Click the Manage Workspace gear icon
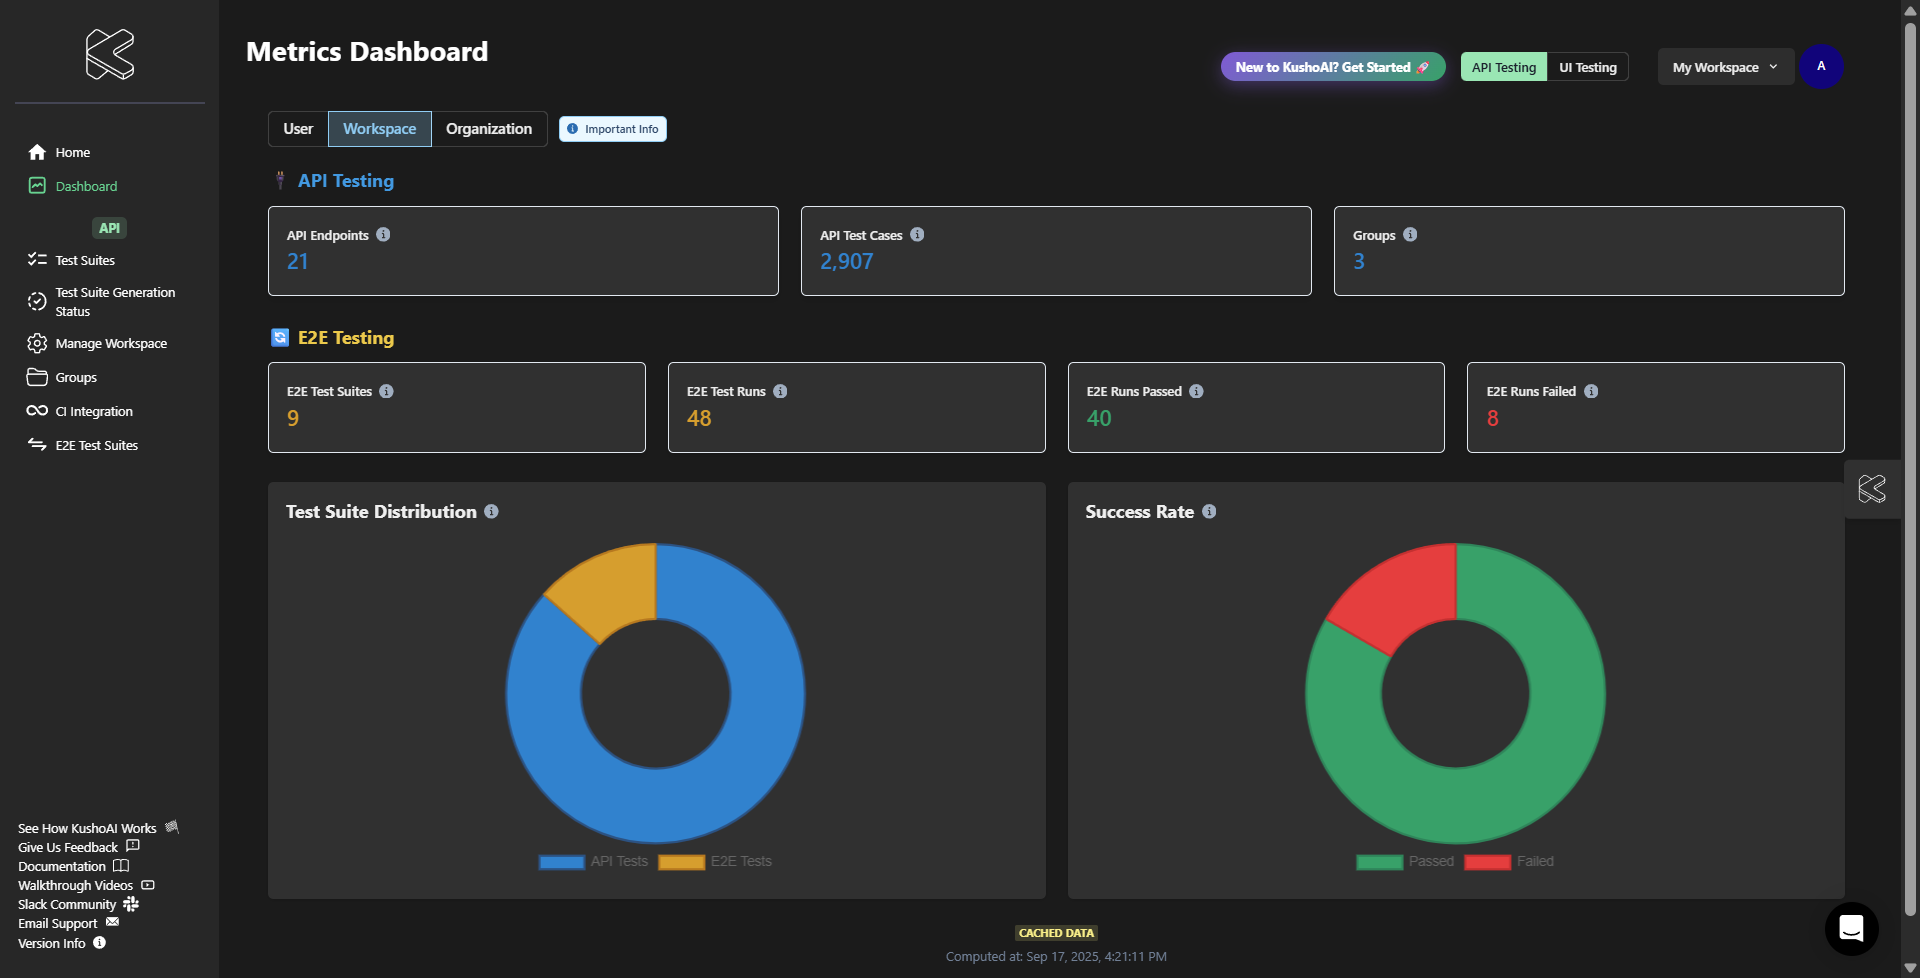 (x=37, y=343)
